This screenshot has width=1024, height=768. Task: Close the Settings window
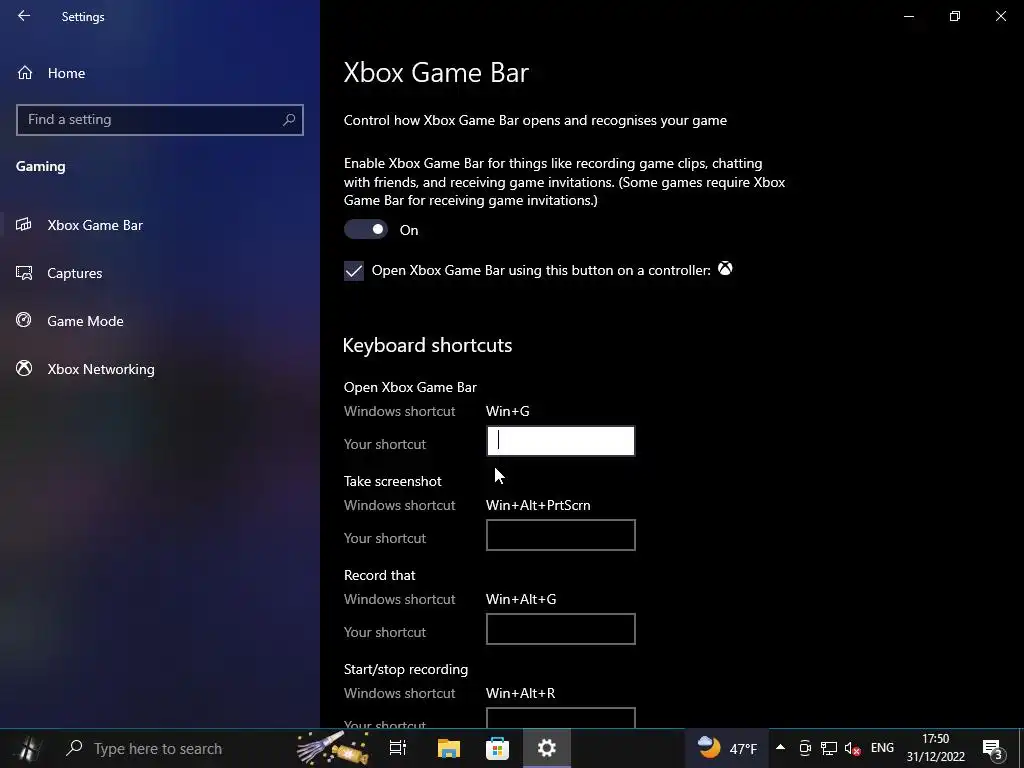1000,16
